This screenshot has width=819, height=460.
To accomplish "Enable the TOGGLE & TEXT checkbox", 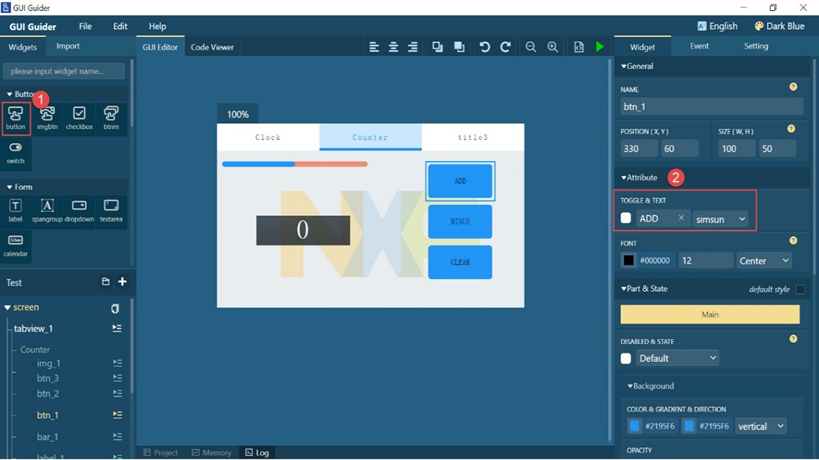I will point(626,218).
